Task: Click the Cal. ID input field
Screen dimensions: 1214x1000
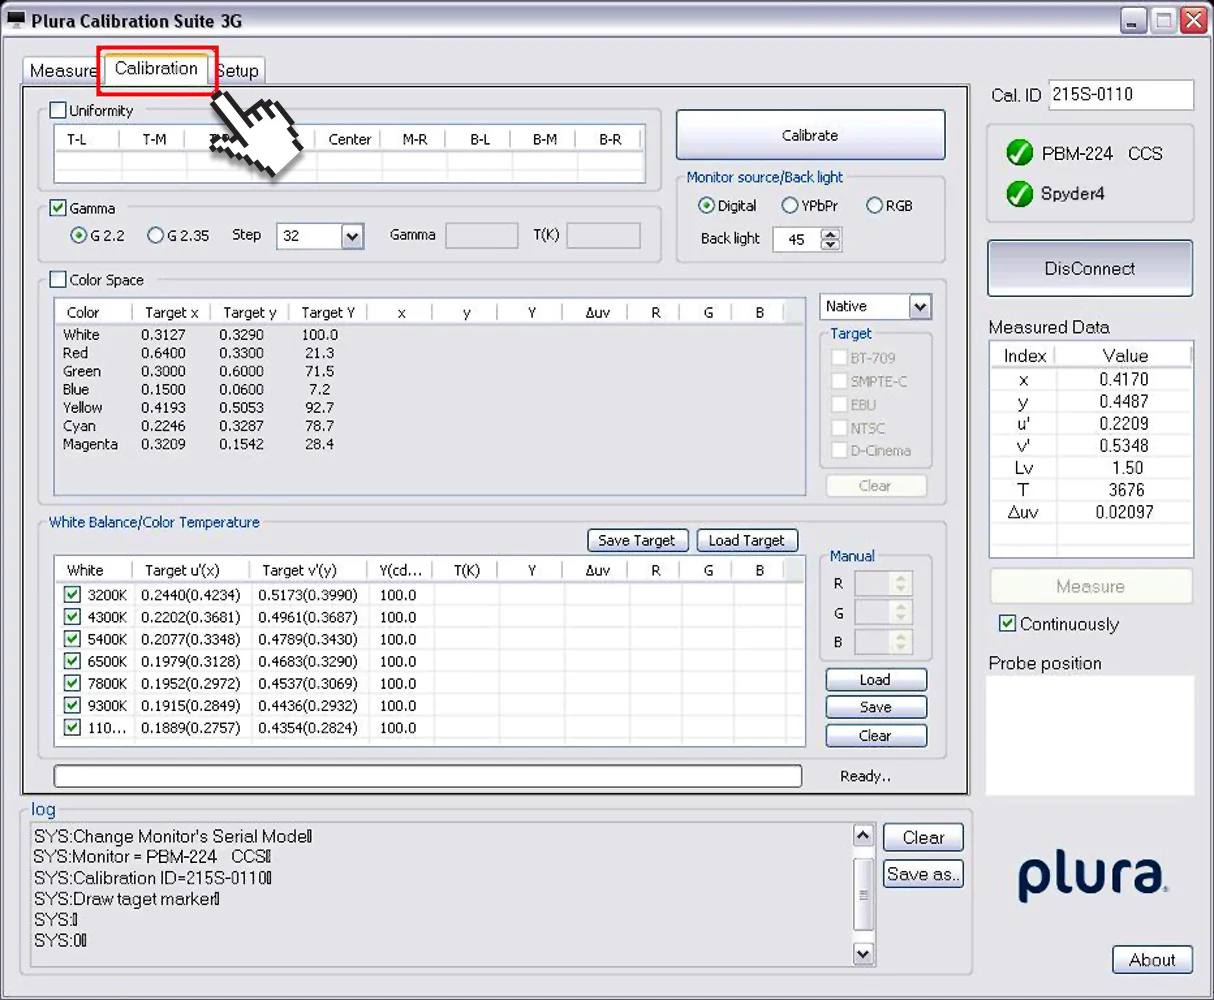Action: coord(1121,94)
